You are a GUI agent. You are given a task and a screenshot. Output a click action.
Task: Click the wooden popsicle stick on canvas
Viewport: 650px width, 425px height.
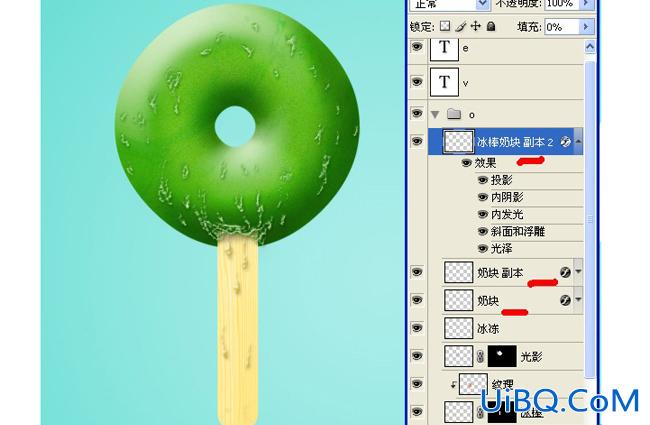238,332
